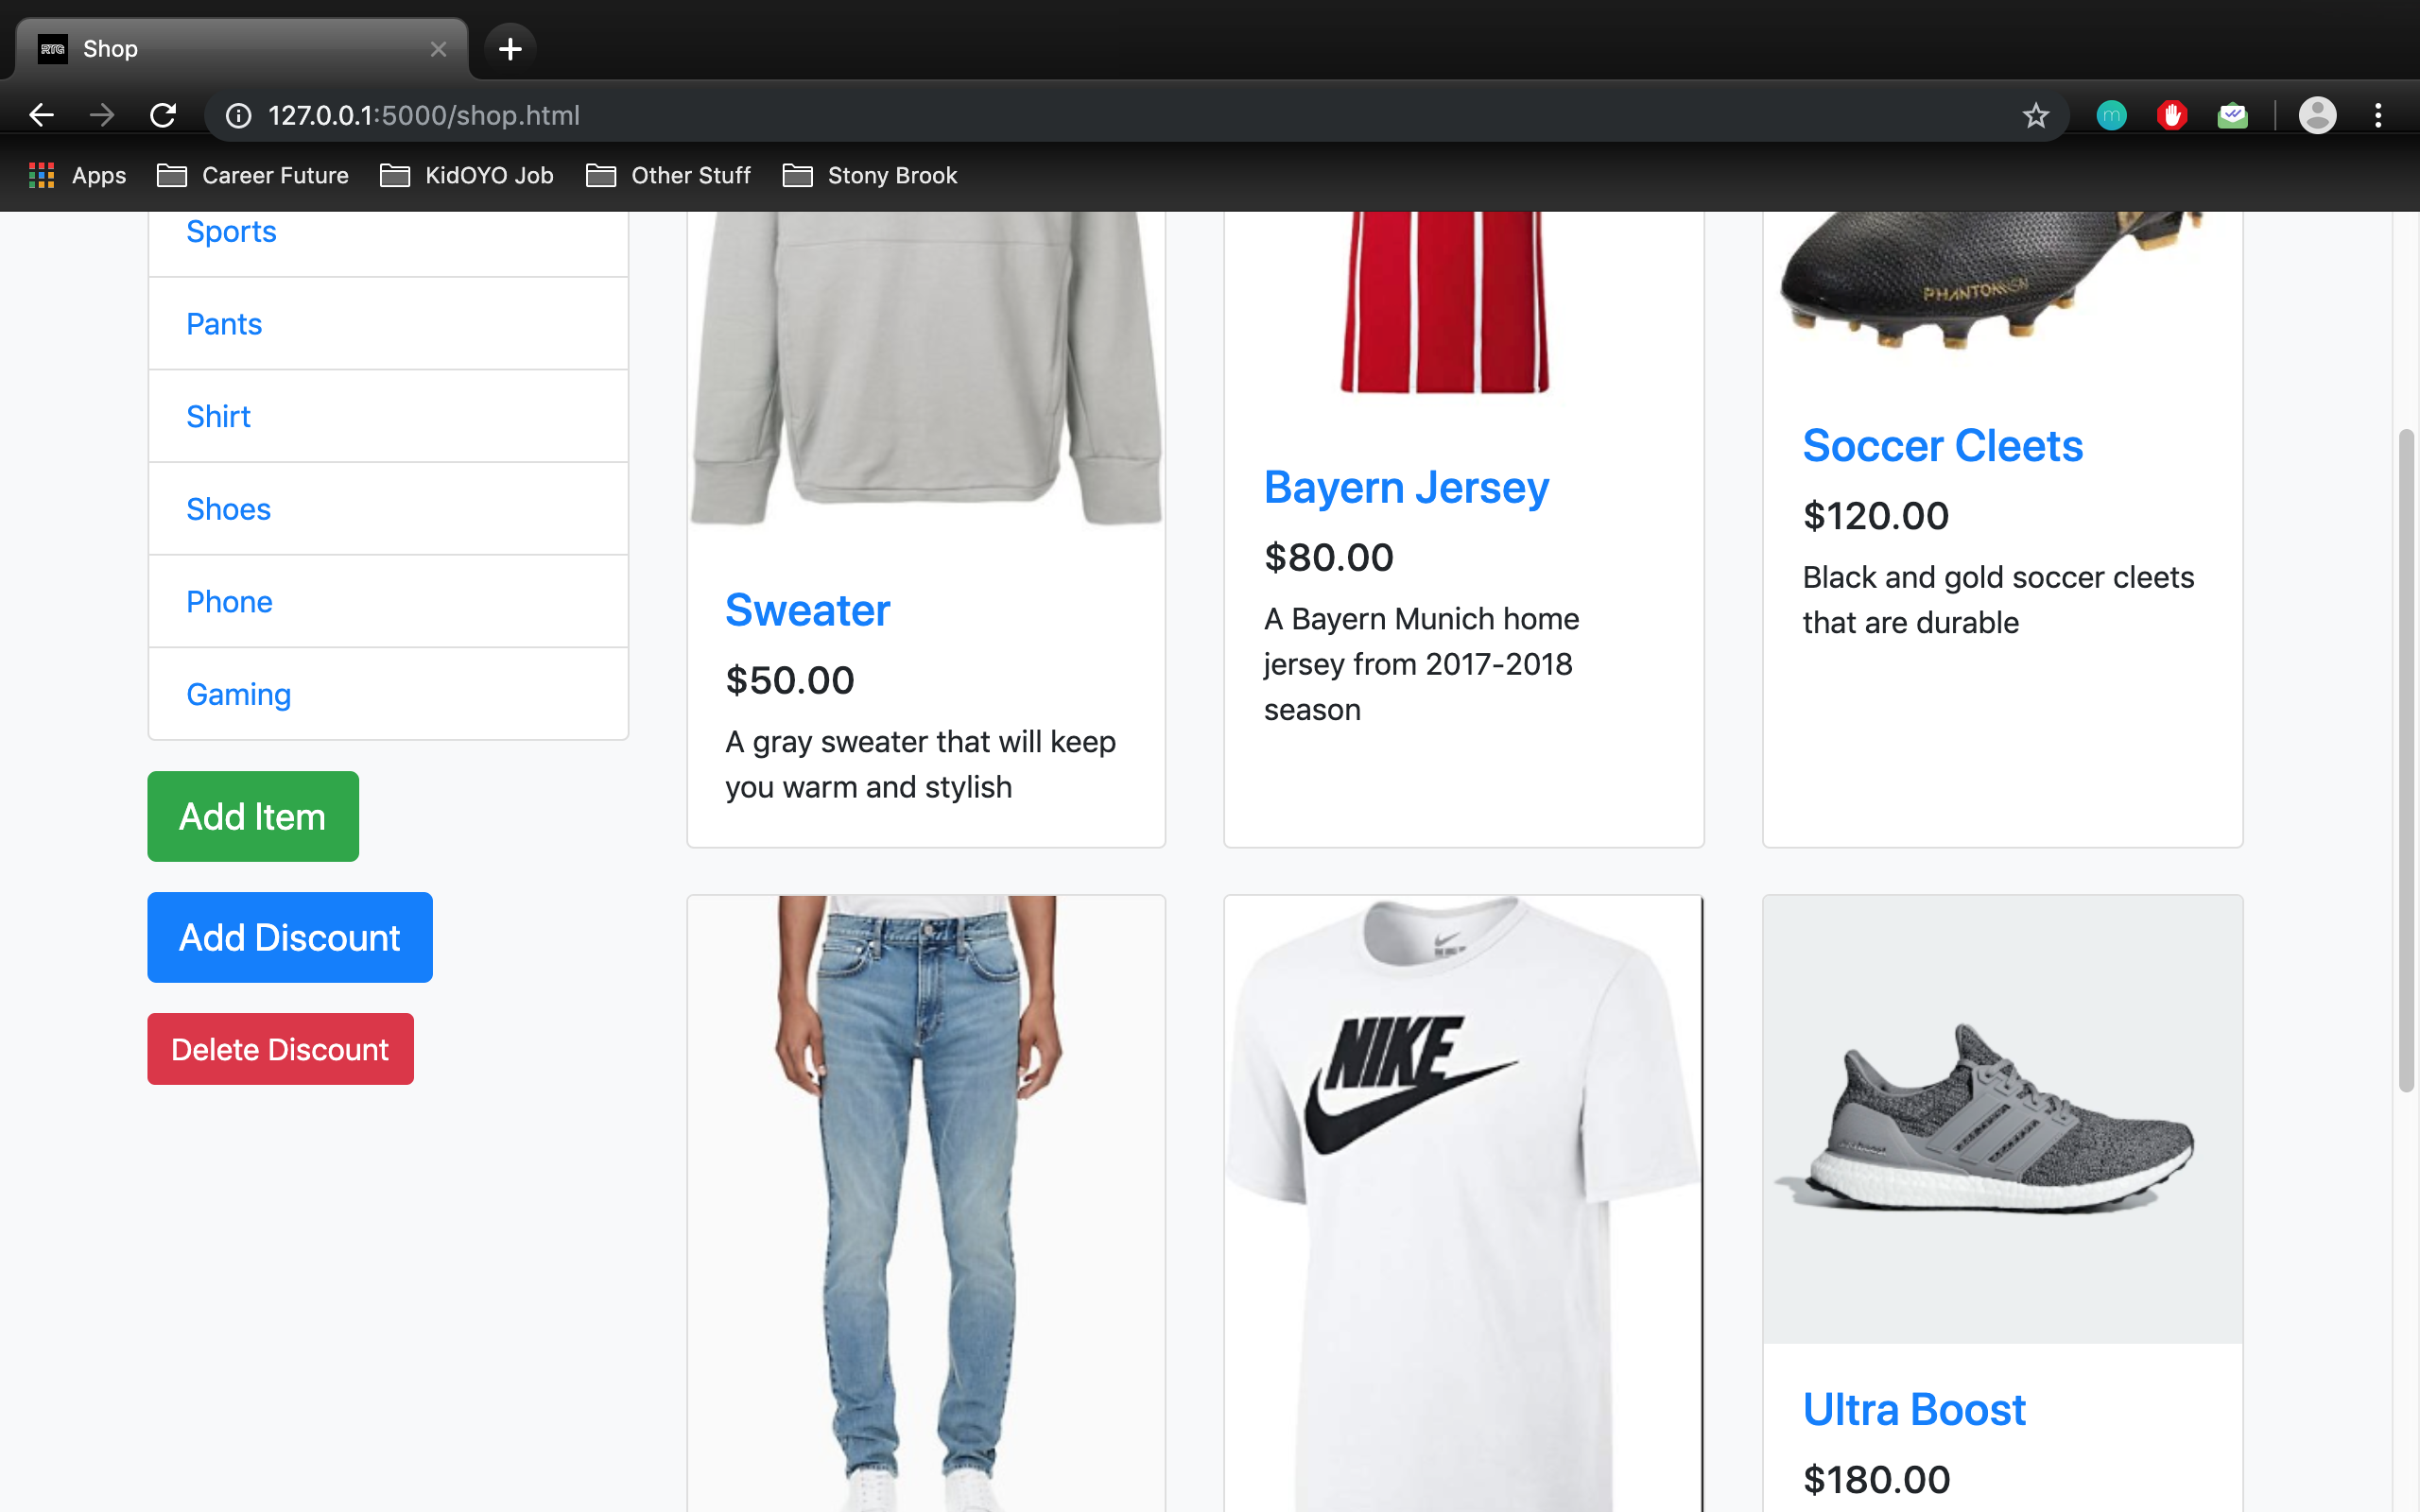Expand the Stony Brook bookmark folder
Viewport: 2420px width, 1512px height.
(x=870, y=176)
